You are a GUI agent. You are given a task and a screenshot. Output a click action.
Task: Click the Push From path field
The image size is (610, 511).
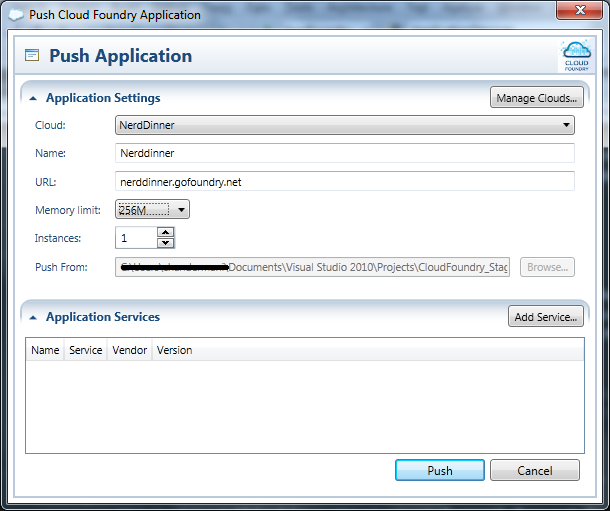click(312, 267)
